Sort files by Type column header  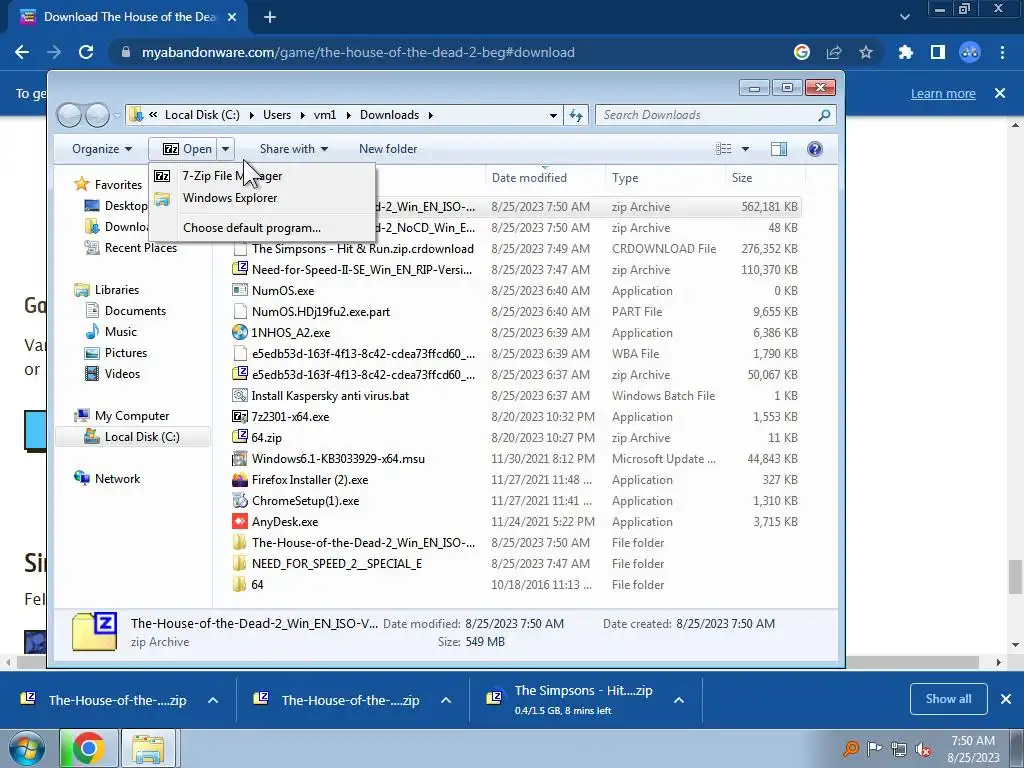[625, 178]
